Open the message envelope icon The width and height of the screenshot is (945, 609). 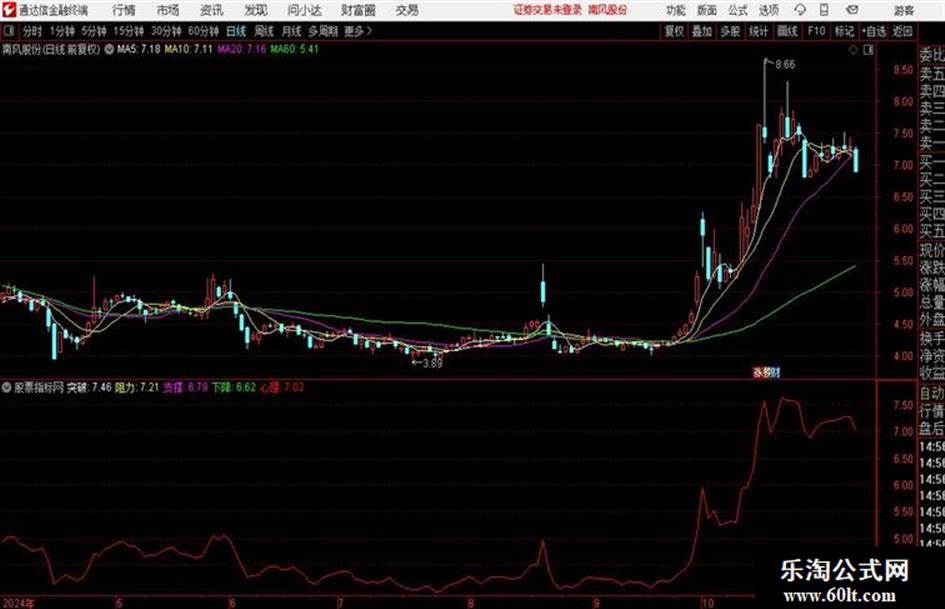click(x=852, y=10)
